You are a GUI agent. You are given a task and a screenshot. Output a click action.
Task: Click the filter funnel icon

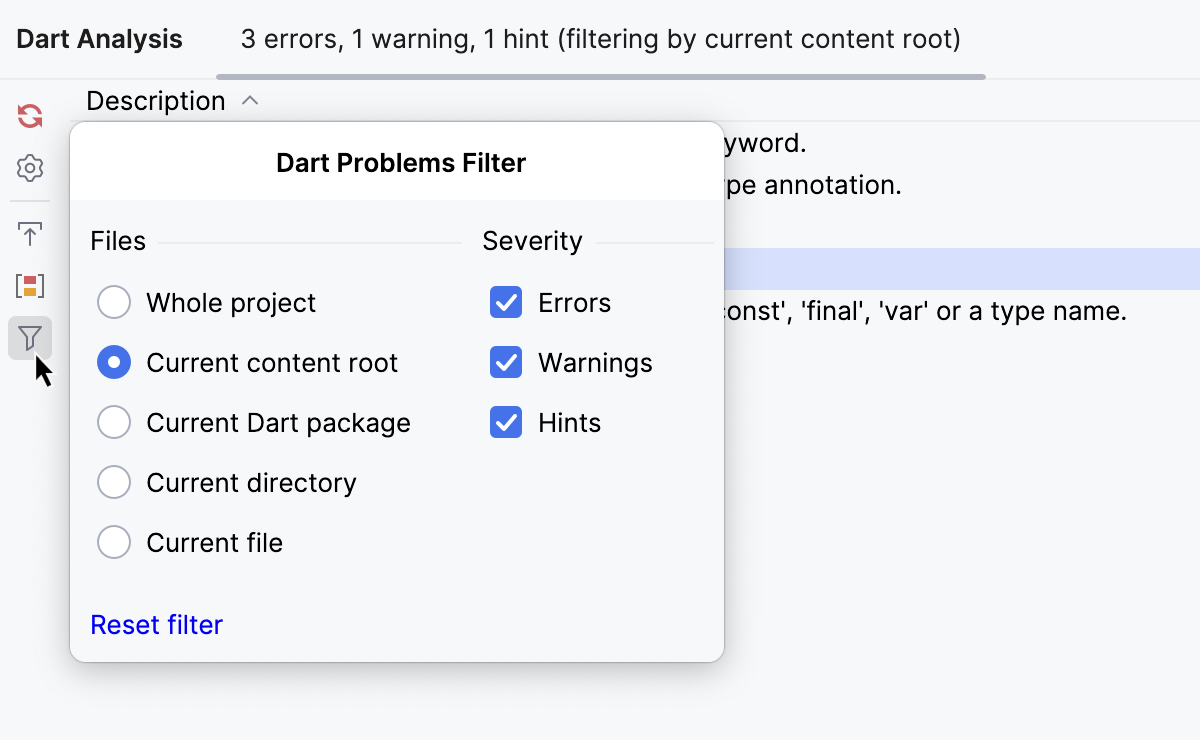pyautogui.click(x=29, y=338)
